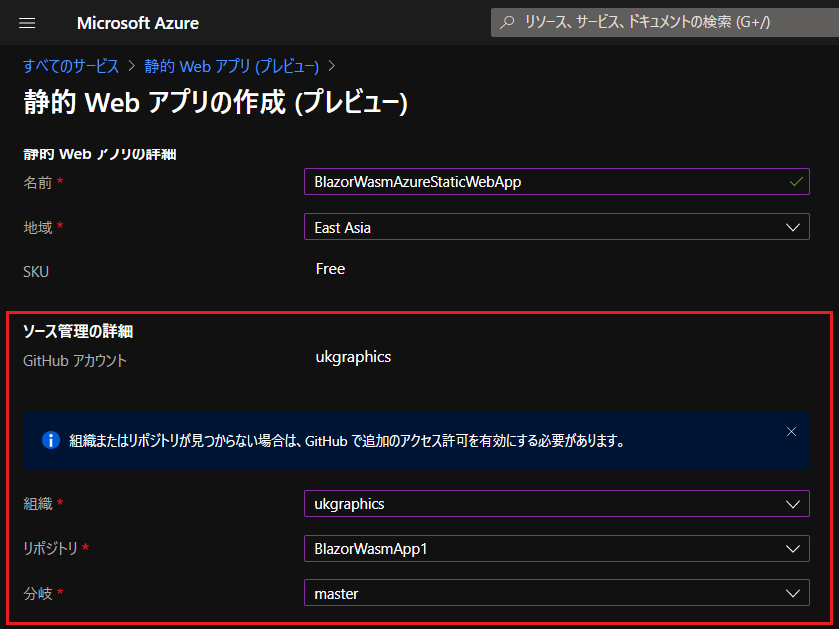Screen dimensions: 839x629
Task: Click the 組織 field label
Action: click(x=37, y=504)
